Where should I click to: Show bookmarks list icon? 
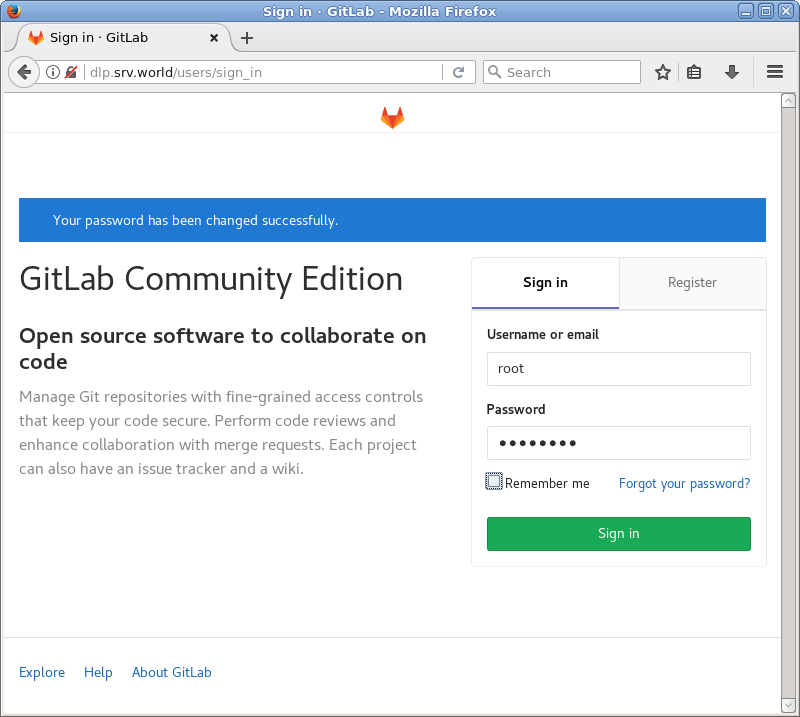pos(694,72)
